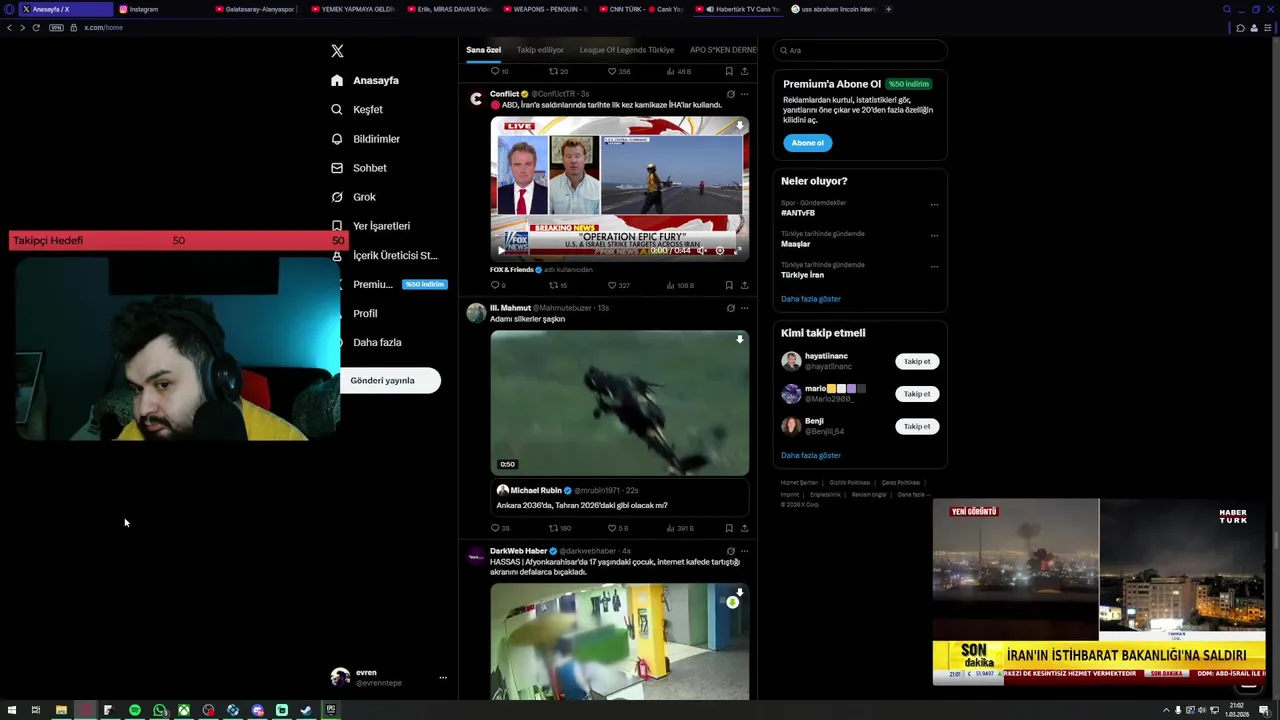Bookmark III. Mahmut post
Image resolution: width=1280 pixels, height=720 pixels.
click(729, 528)
